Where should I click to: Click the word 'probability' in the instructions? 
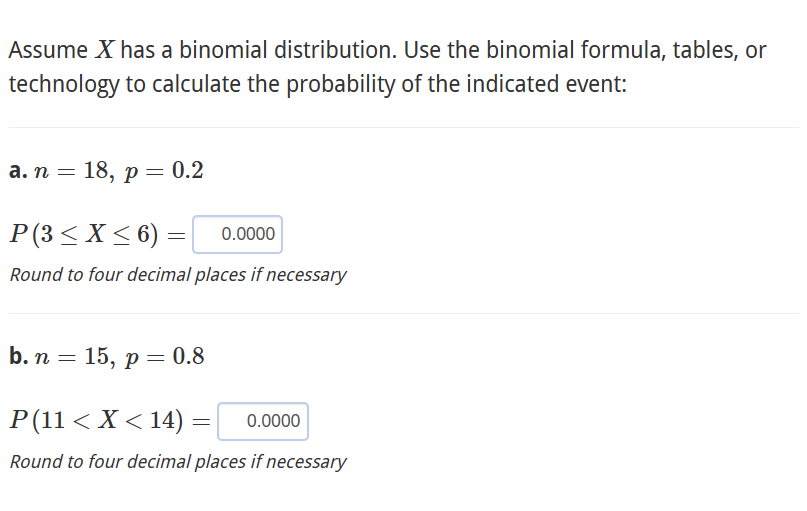[x=340, y=84]
